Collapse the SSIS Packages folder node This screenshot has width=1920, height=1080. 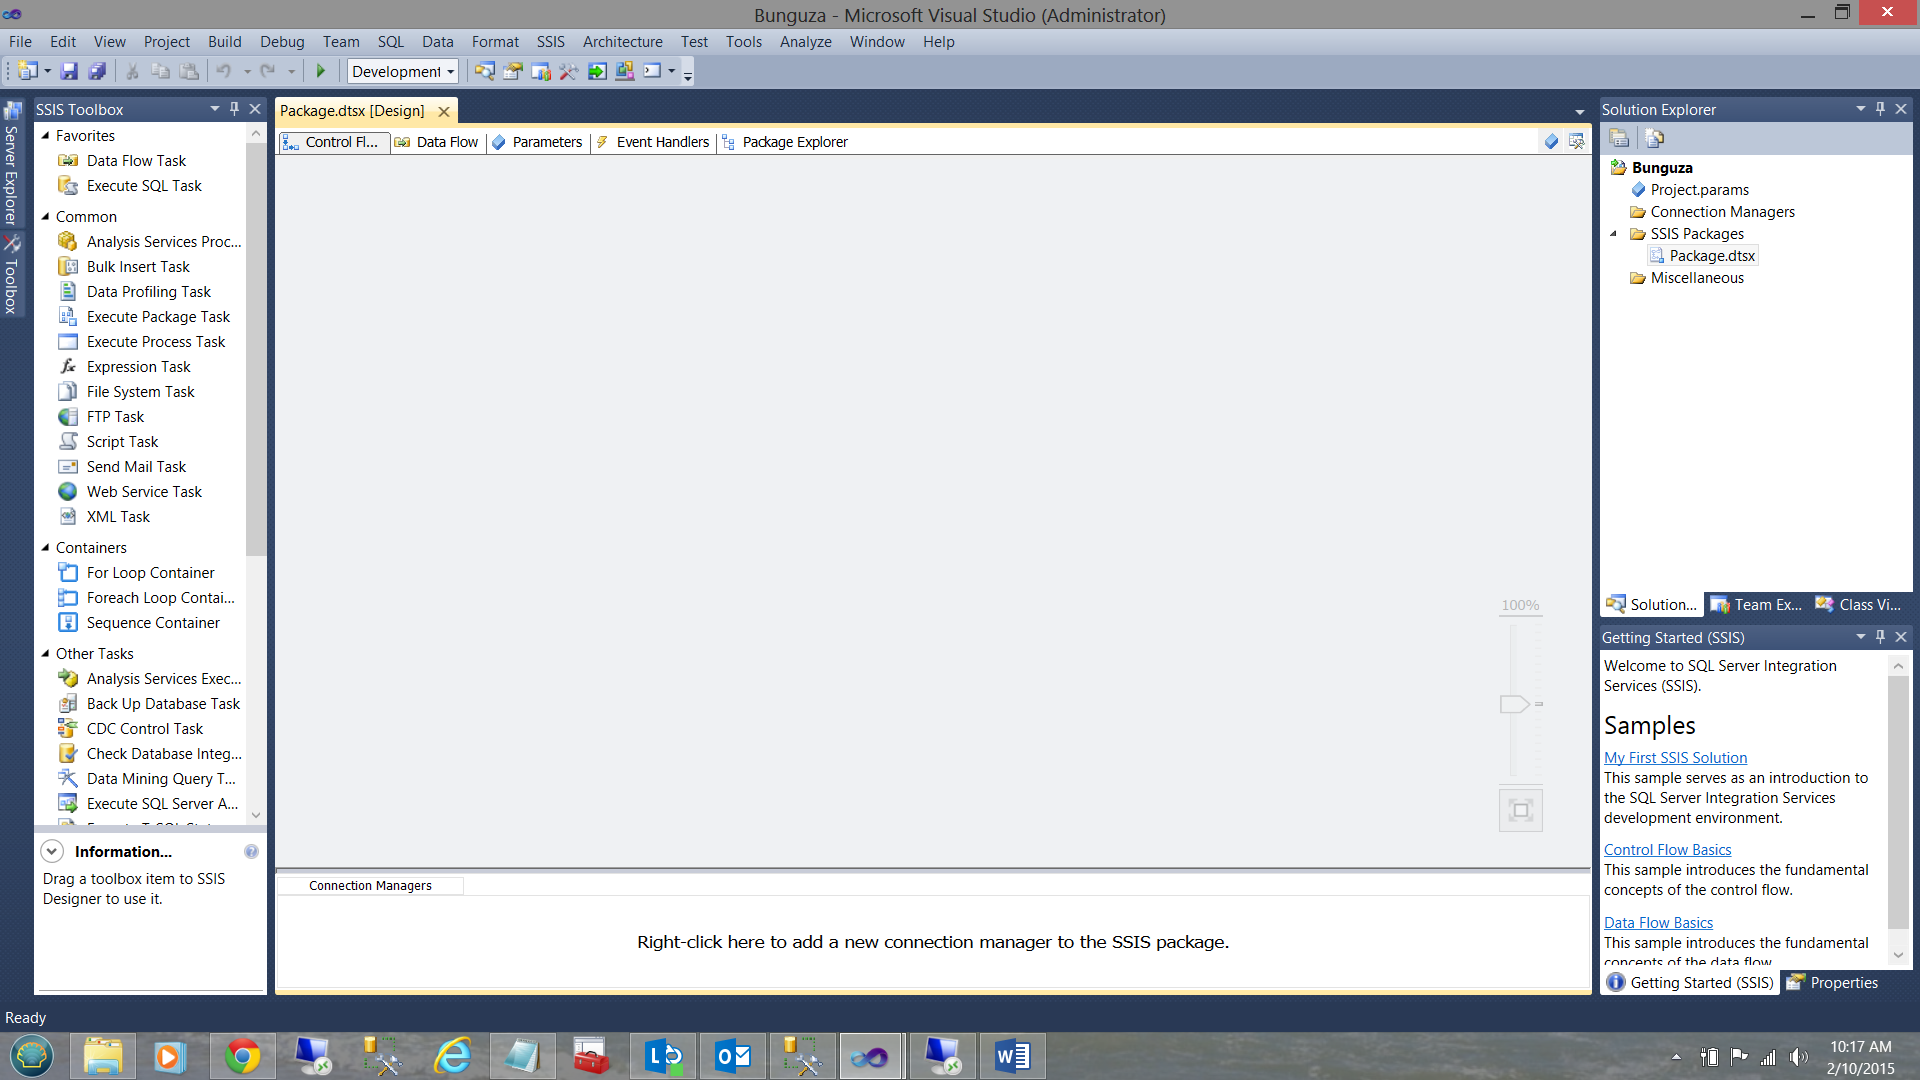click(x=1613, y=234)
